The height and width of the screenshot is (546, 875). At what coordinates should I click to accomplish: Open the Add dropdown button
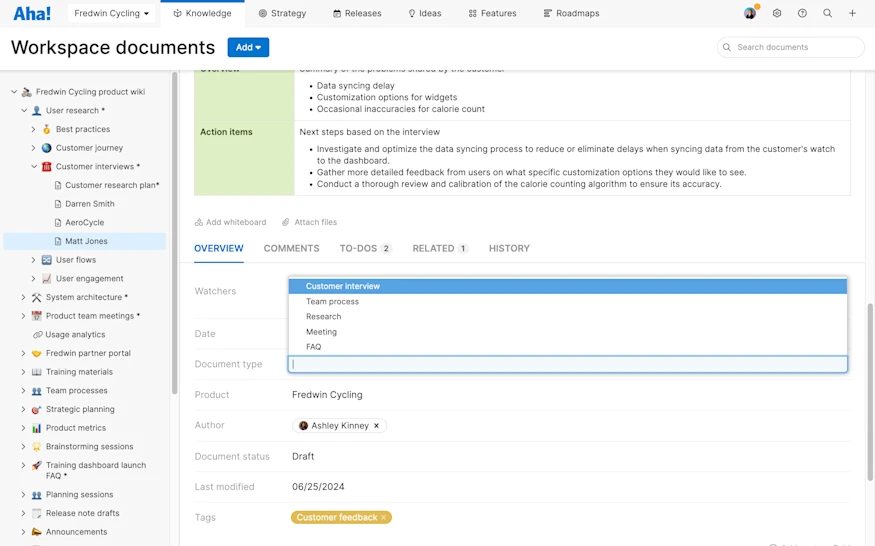[248, 47]
